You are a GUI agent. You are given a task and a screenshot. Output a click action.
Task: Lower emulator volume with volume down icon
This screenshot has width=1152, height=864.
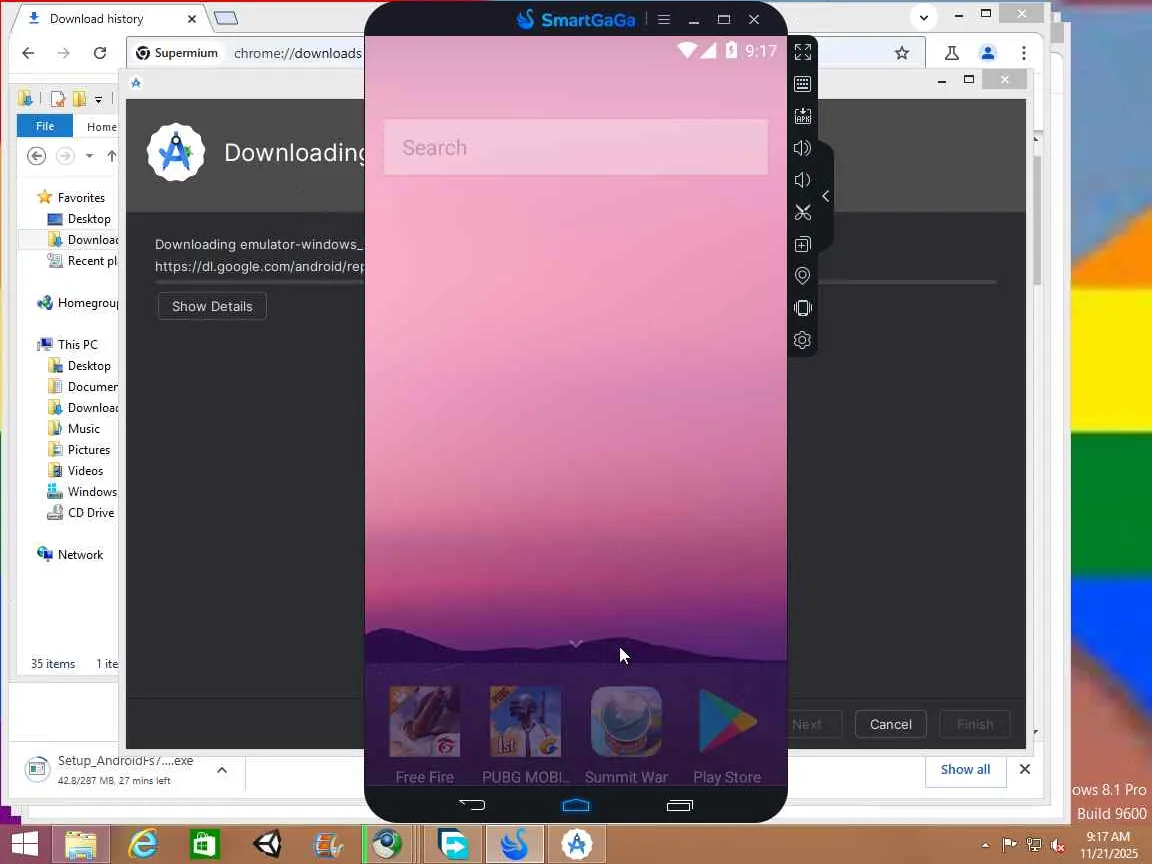[x=802, y=180]
